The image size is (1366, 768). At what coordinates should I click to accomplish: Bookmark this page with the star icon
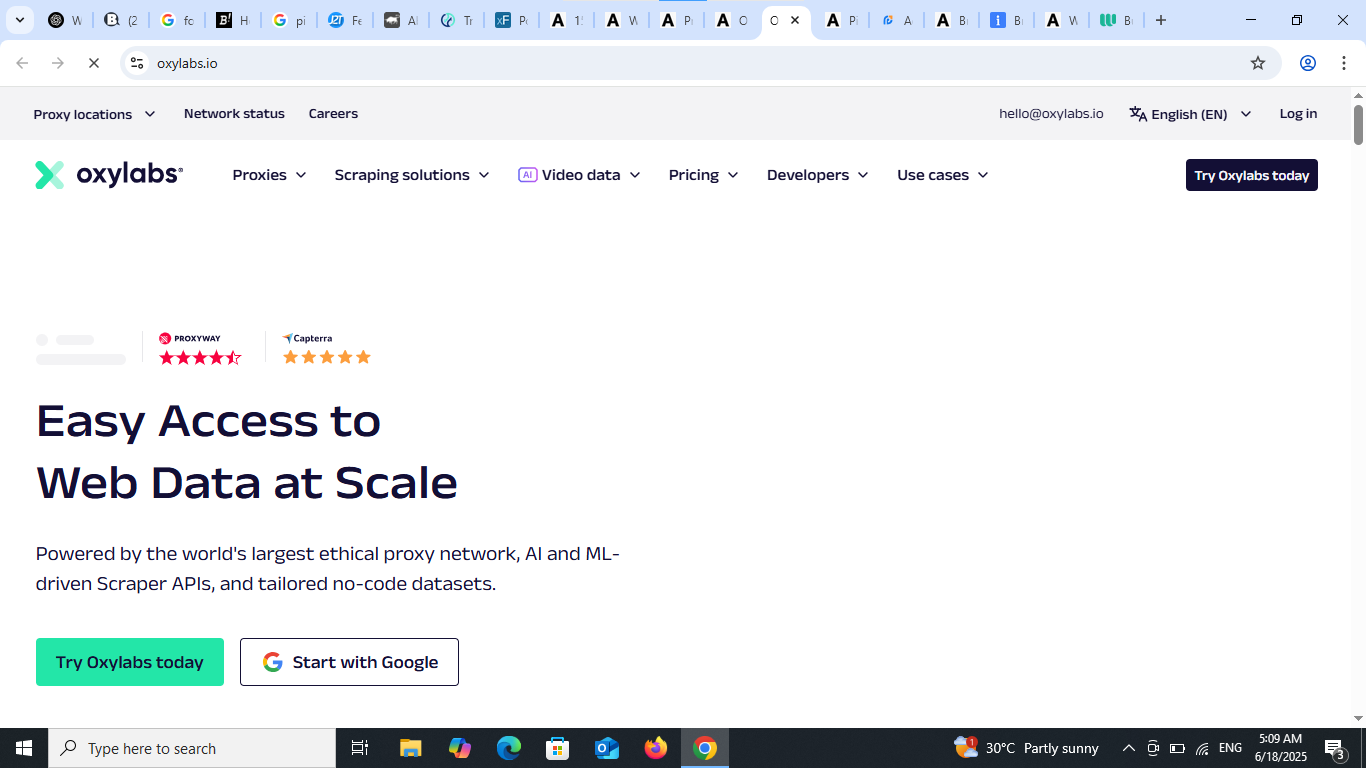point(1258,63)
